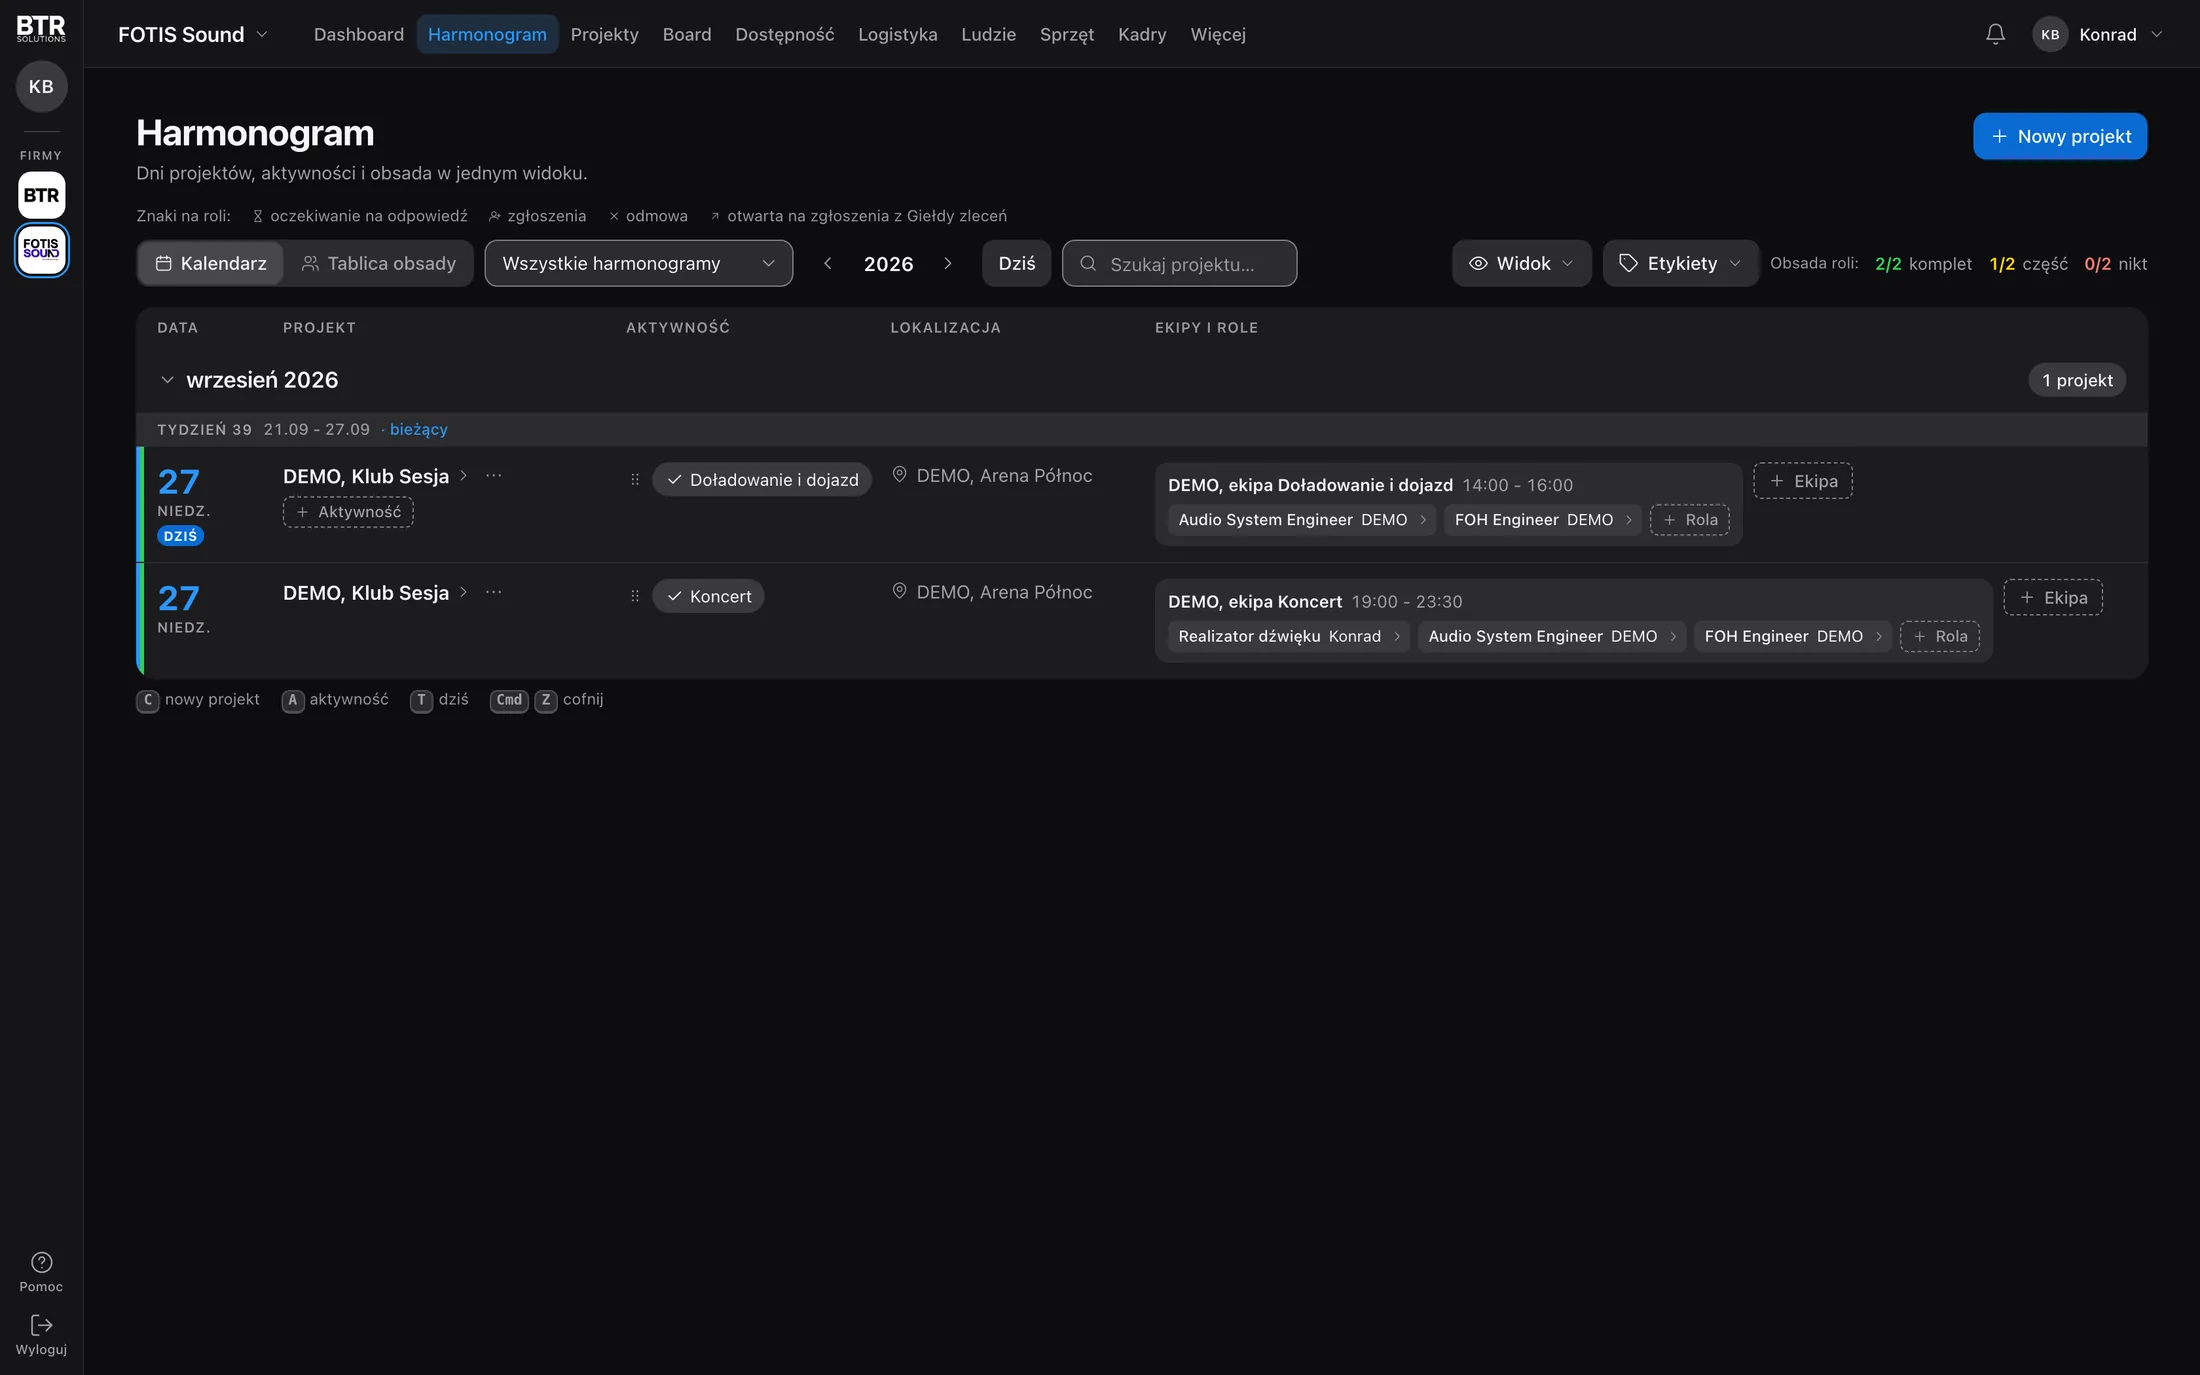This screenshot has height=1375, width=2200.
Task: Open more options for Koncert row project
Action: pos(494,592)
